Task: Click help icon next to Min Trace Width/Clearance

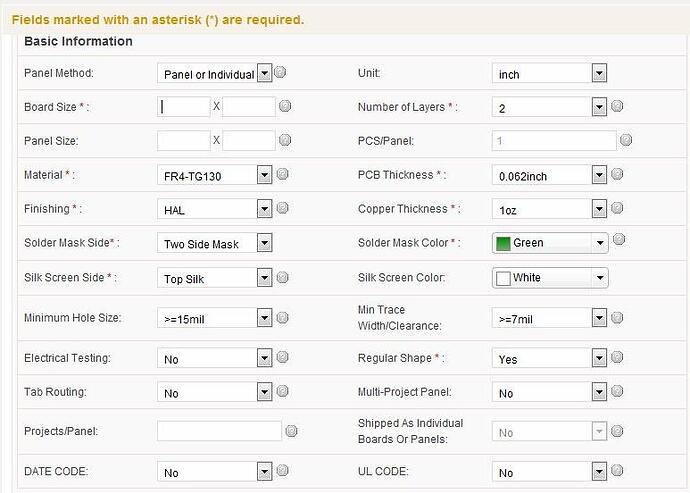Action: point(617,317)
